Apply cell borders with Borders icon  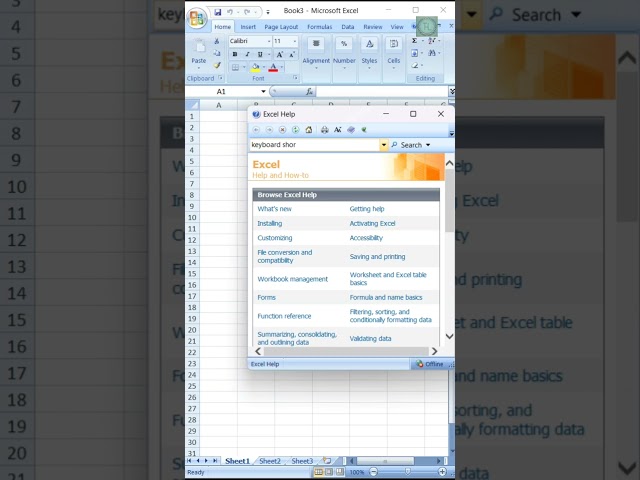pos(236,67)
